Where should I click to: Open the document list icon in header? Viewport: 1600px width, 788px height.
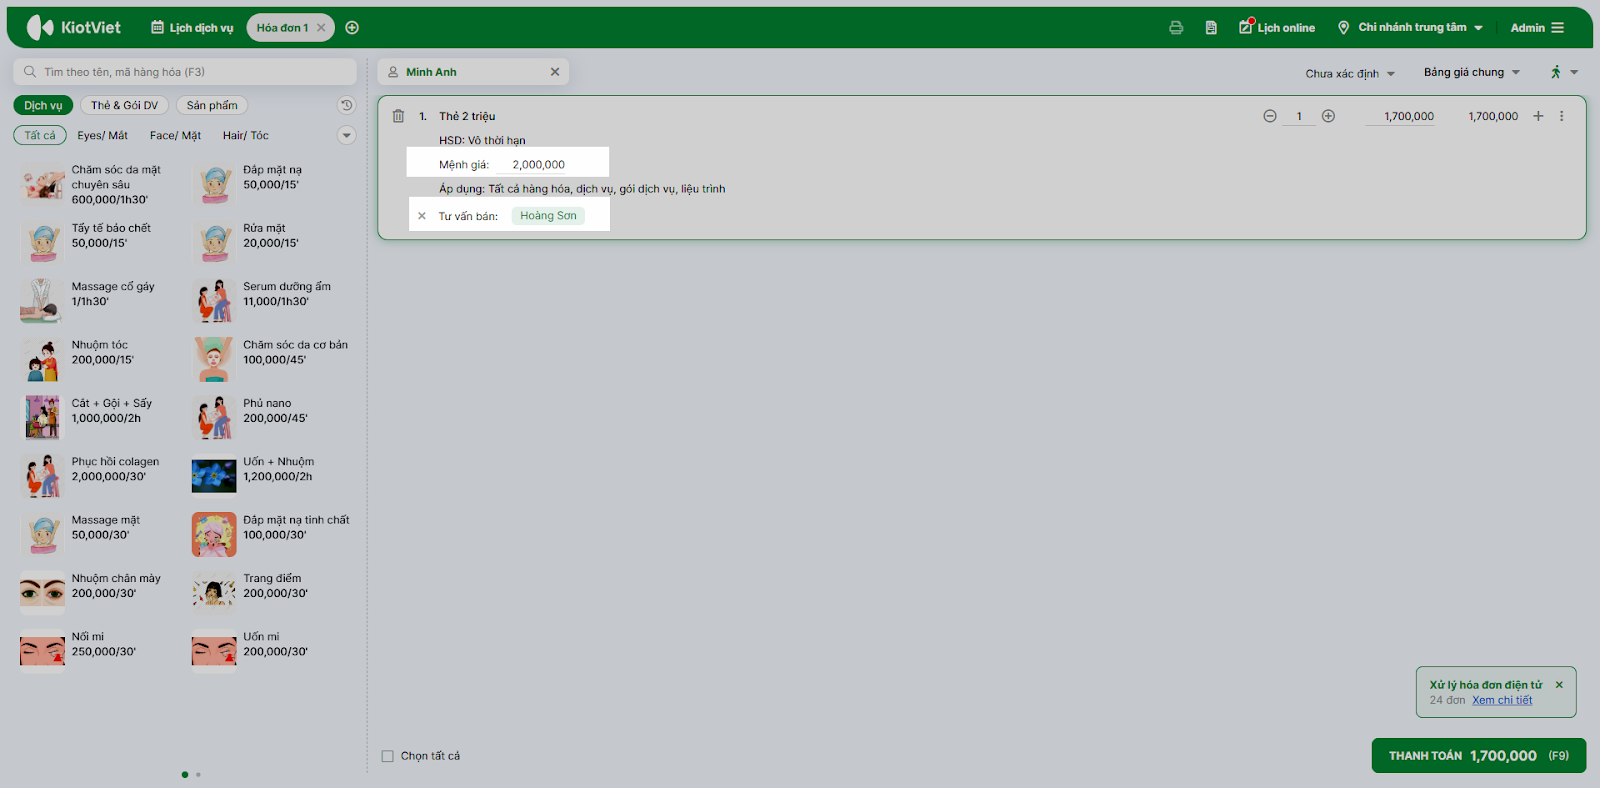(1211, 28)
